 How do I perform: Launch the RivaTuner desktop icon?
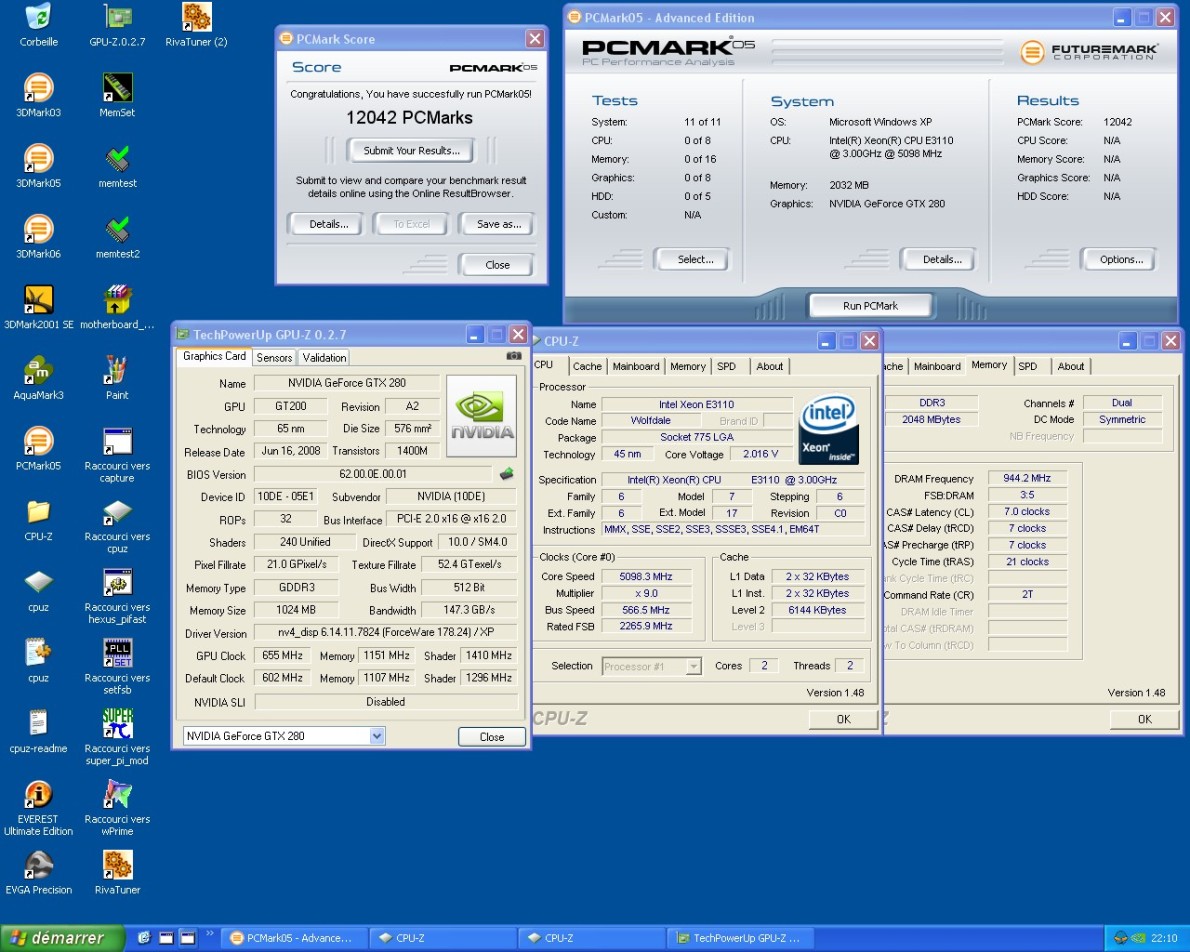tap(117, 872)
